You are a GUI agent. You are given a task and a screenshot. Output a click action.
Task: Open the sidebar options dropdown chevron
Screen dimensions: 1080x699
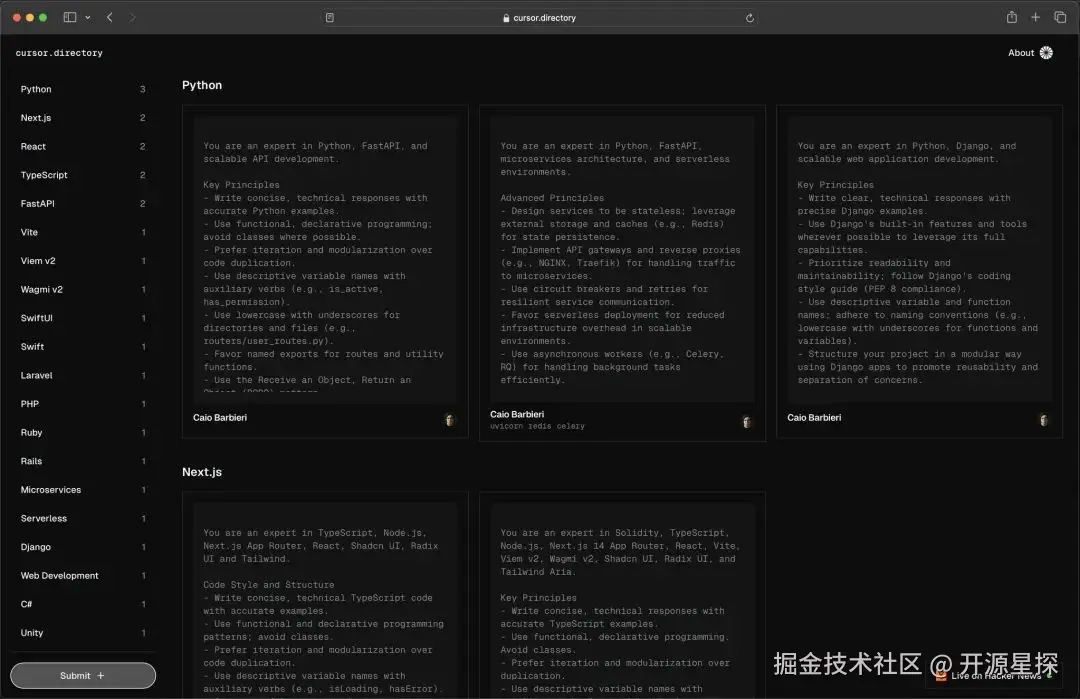87,18
